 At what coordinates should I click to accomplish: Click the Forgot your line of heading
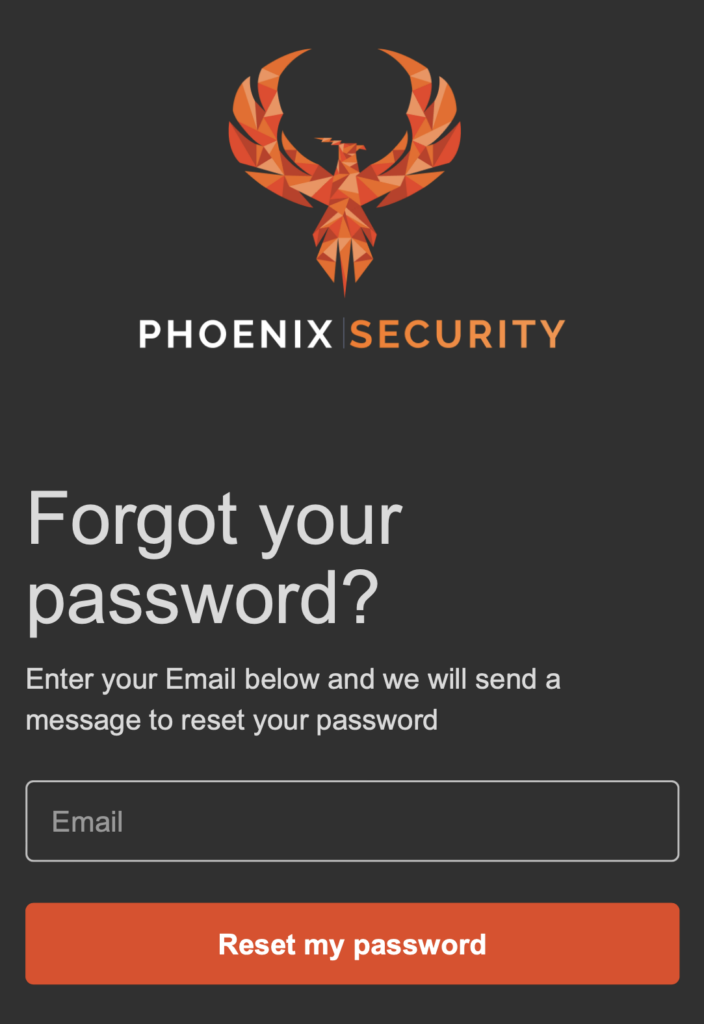pos(214,522)
